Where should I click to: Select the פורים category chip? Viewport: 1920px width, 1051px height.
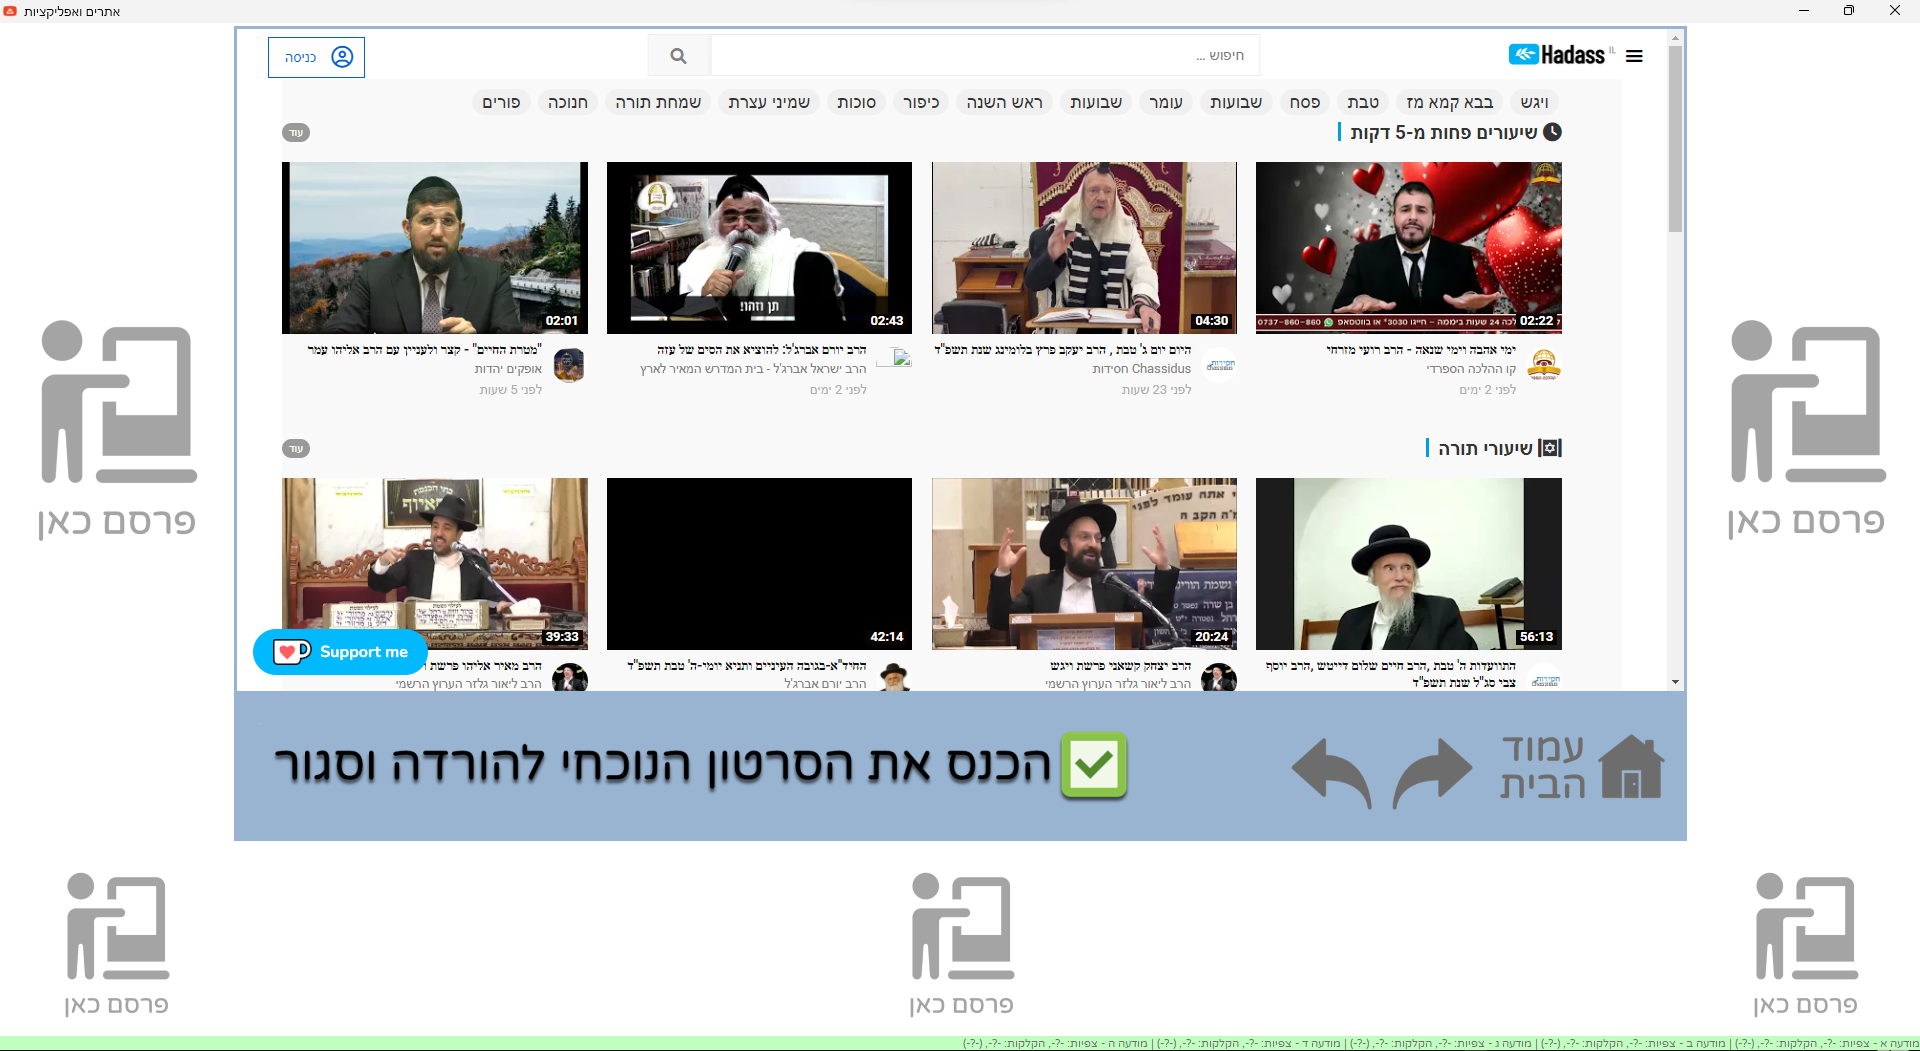click(501, 102)
